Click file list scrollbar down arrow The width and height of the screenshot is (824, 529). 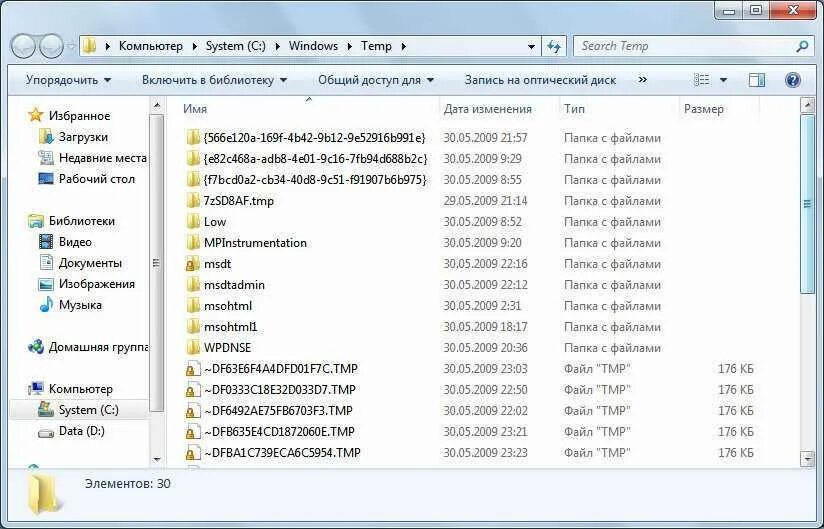click(807, 459)
